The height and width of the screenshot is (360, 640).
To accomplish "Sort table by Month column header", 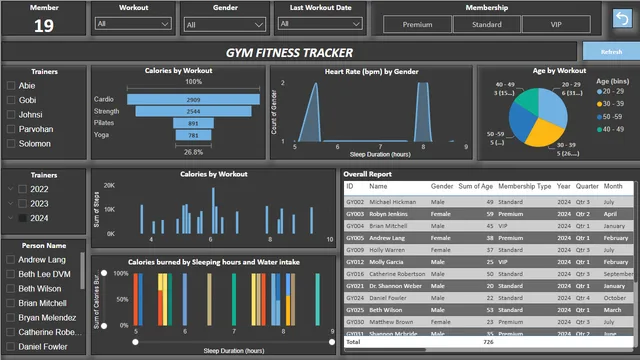I will click(613, 186).
